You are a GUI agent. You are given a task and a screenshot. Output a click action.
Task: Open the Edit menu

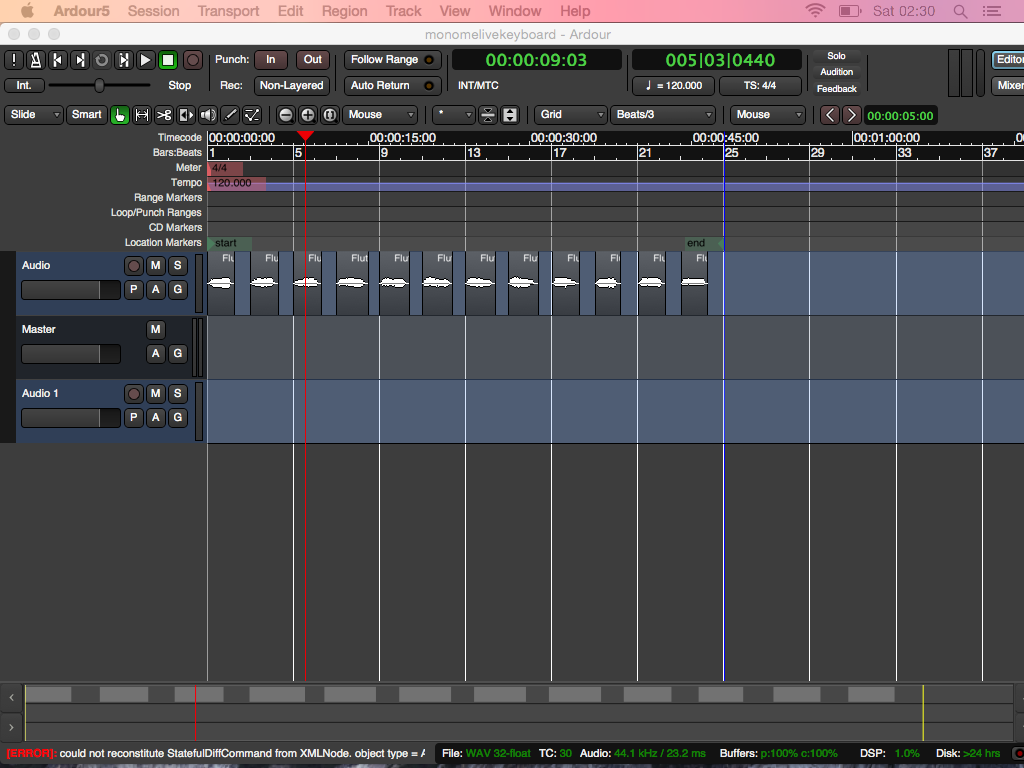tap(291, 11)
